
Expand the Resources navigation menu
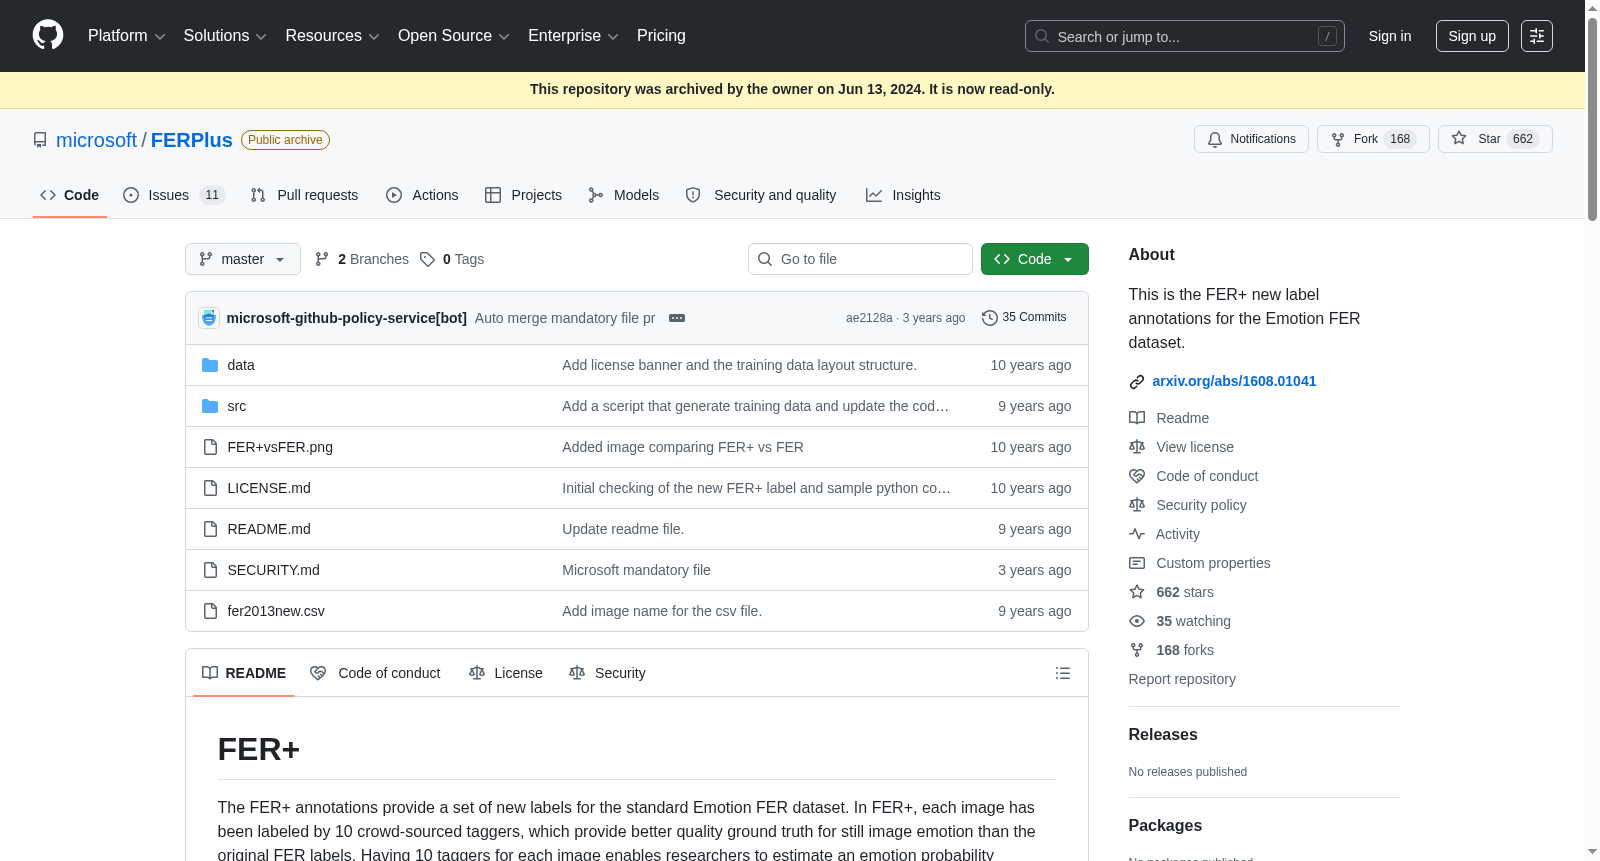[x=332, y=36]
